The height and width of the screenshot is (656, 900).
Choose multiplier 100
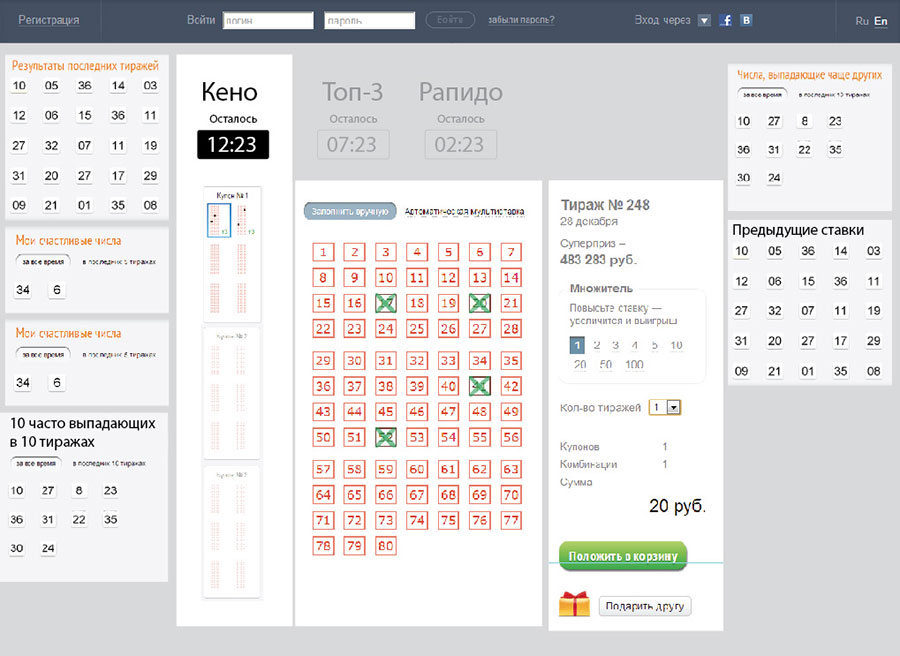pyautogui.click(x=634, y=365)
